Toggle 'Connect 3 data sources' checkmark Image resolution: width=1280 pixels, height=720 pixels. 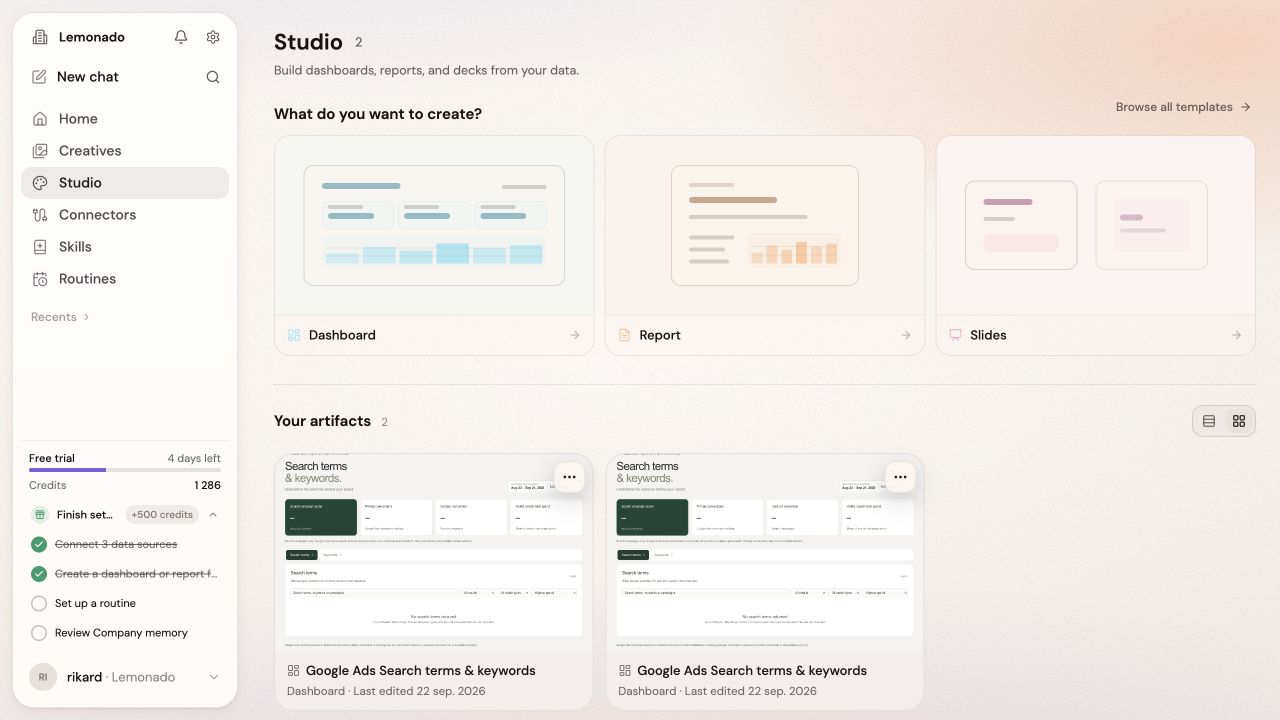[x=39, y=545]
